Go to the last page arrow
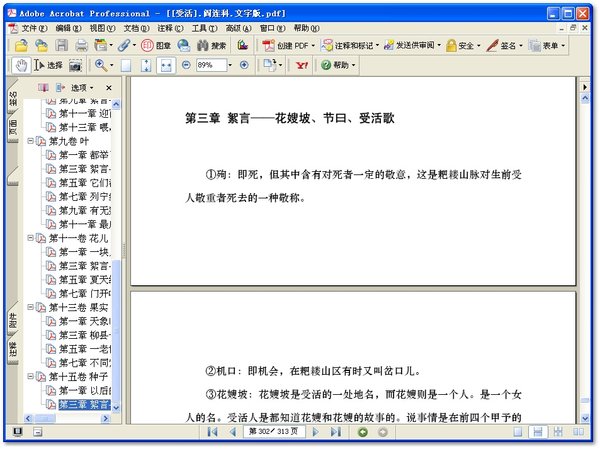The width and height of the screenshot is (600, 449). pyautogui.click(x=336, y=432)
